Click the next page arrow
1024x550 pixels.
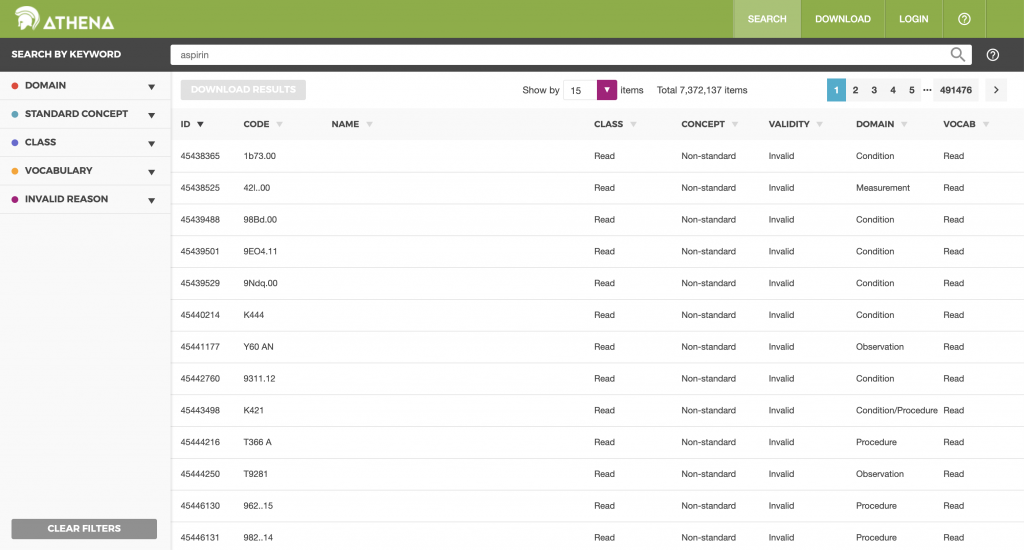pyautogui.click(x=996, y=90)
